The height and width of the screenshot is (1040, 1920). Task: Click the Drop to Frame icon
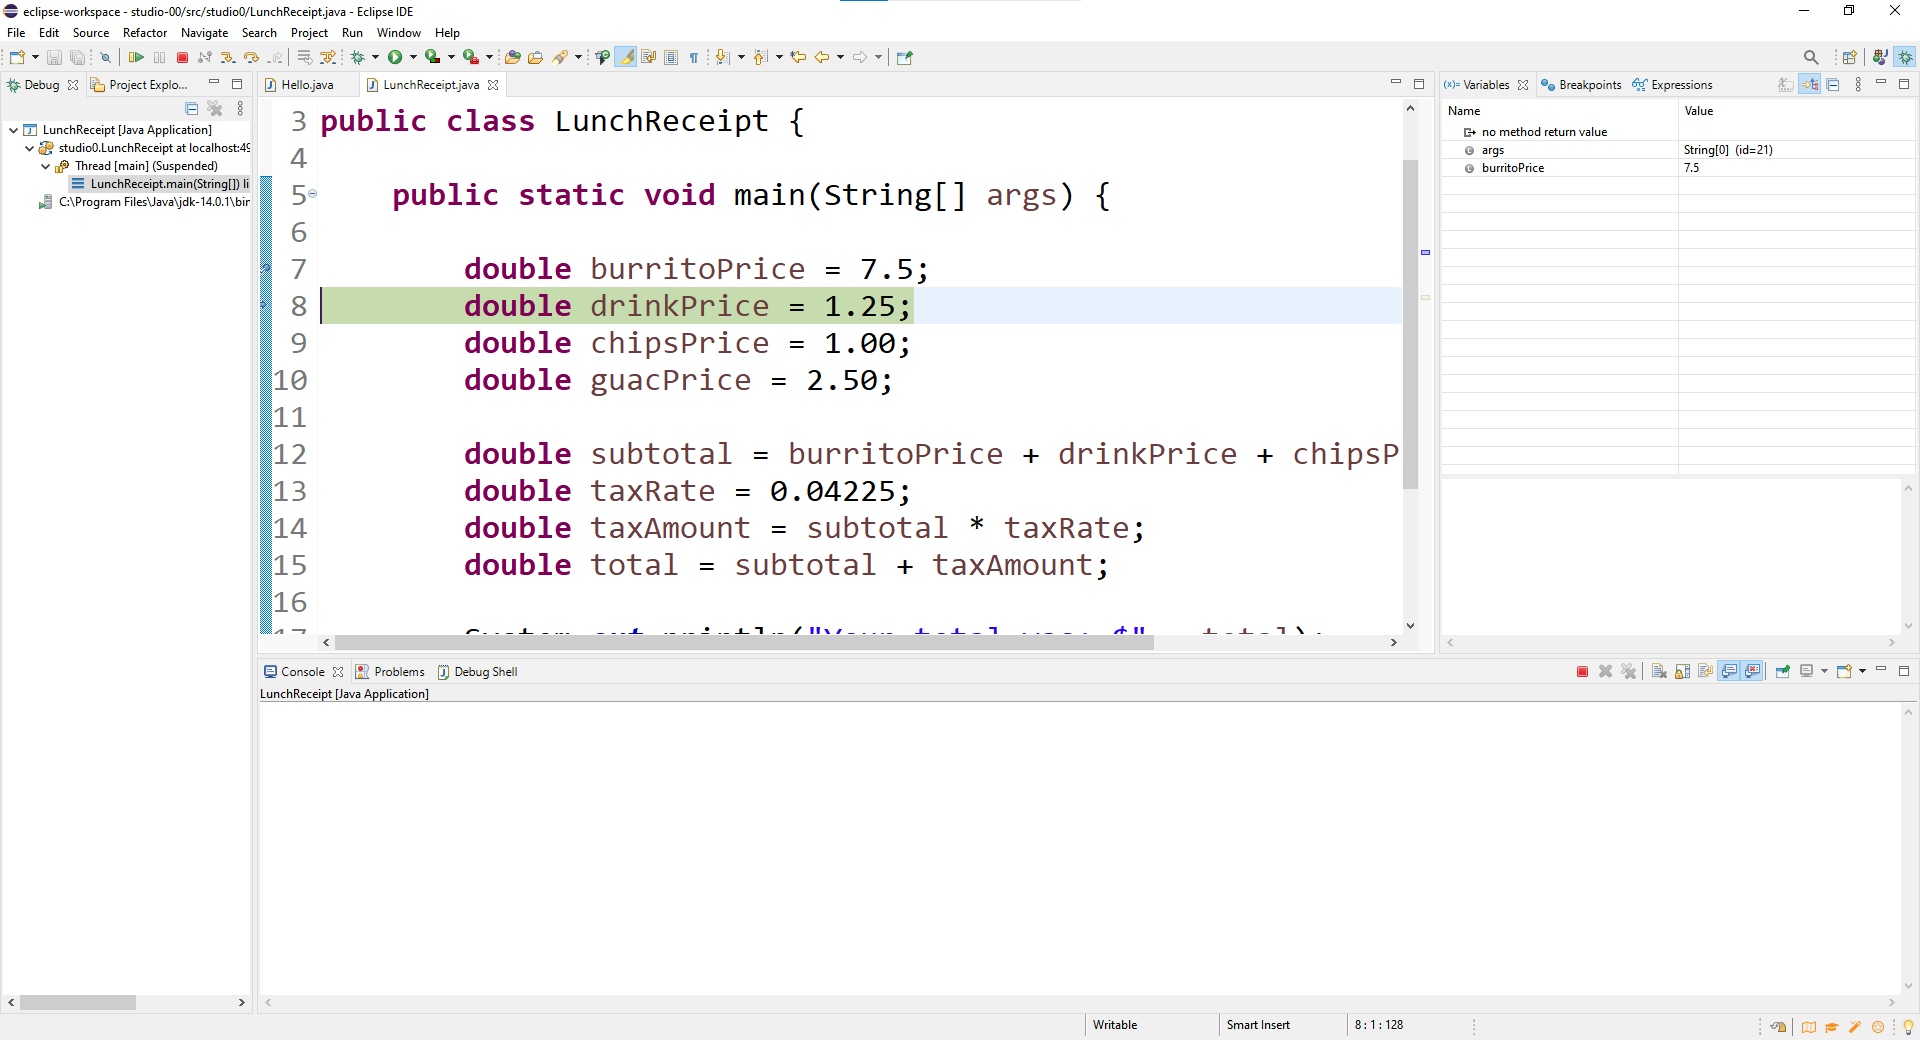304,57
